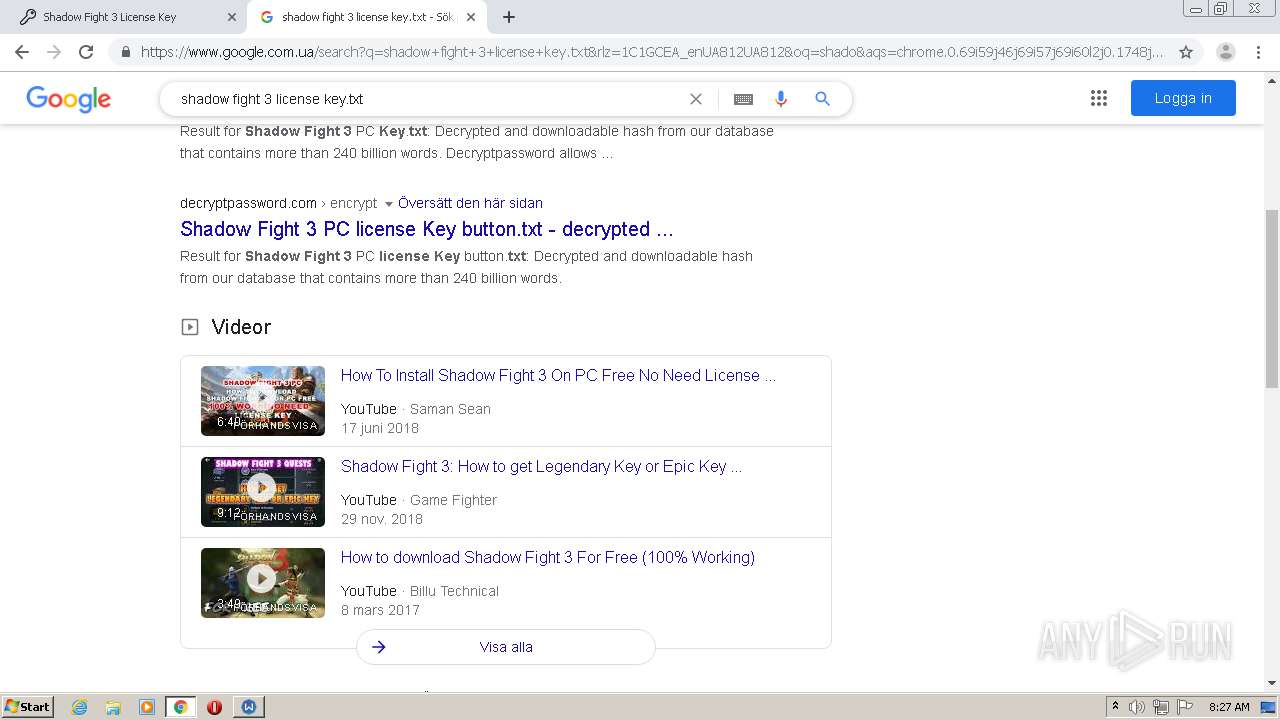The height and width of the screenshot is (720, 1280).
Task: Go forward in browser history
Action: [x=54, y=52]
